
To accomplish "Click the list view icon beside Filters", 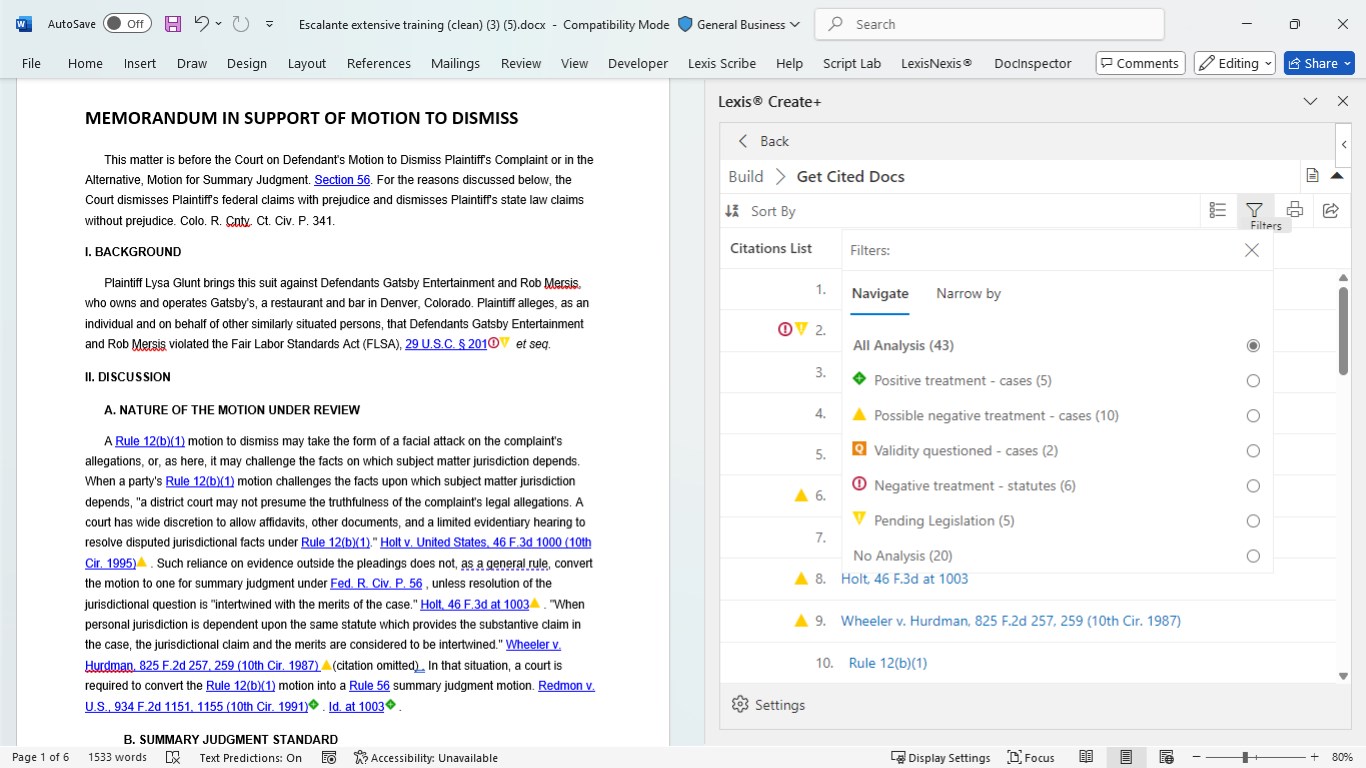I will point(1217,210).
